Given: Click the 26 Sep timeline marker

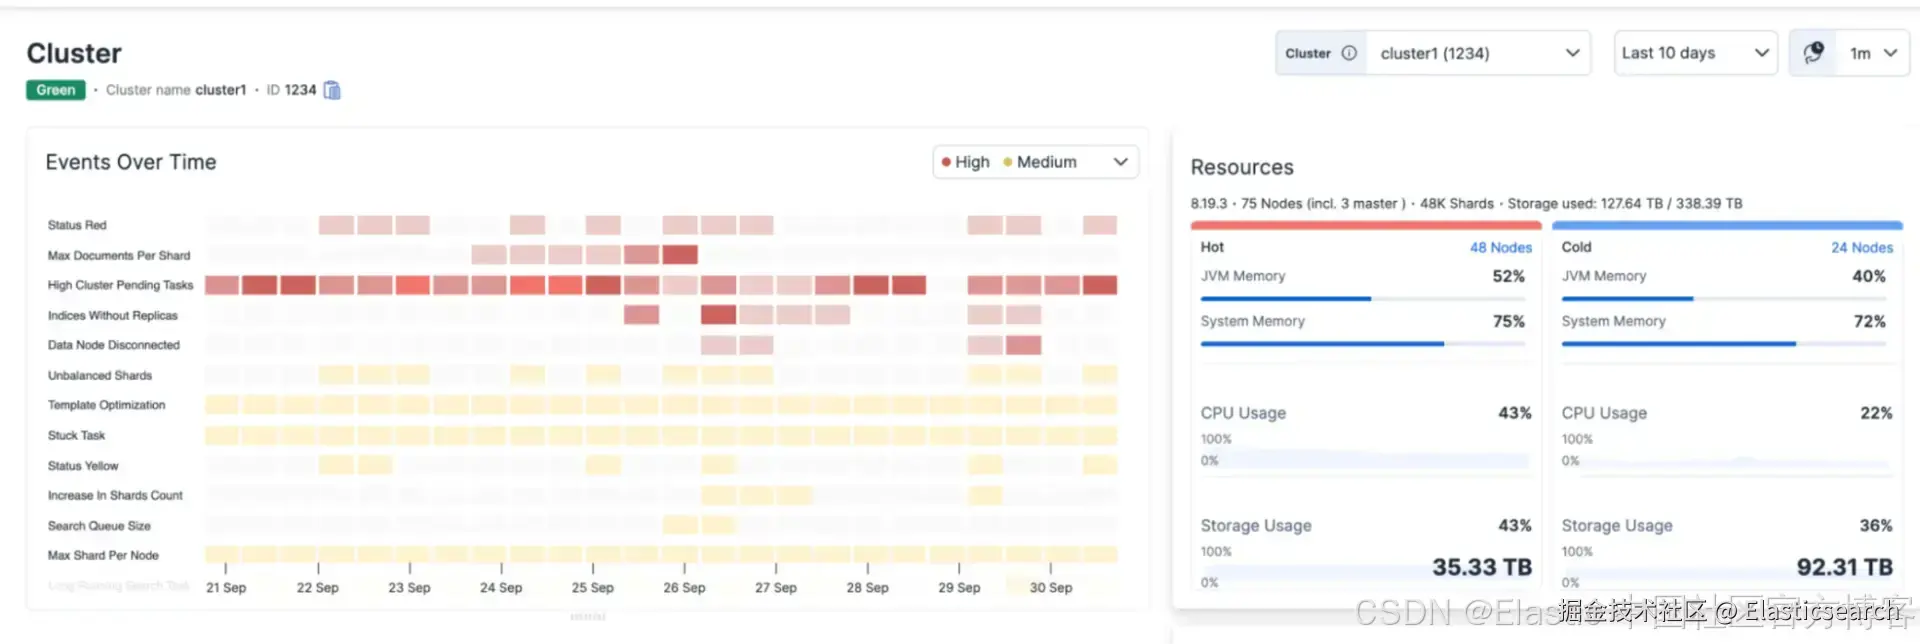Looking at the screenshot, I should (x=684, y=587).
